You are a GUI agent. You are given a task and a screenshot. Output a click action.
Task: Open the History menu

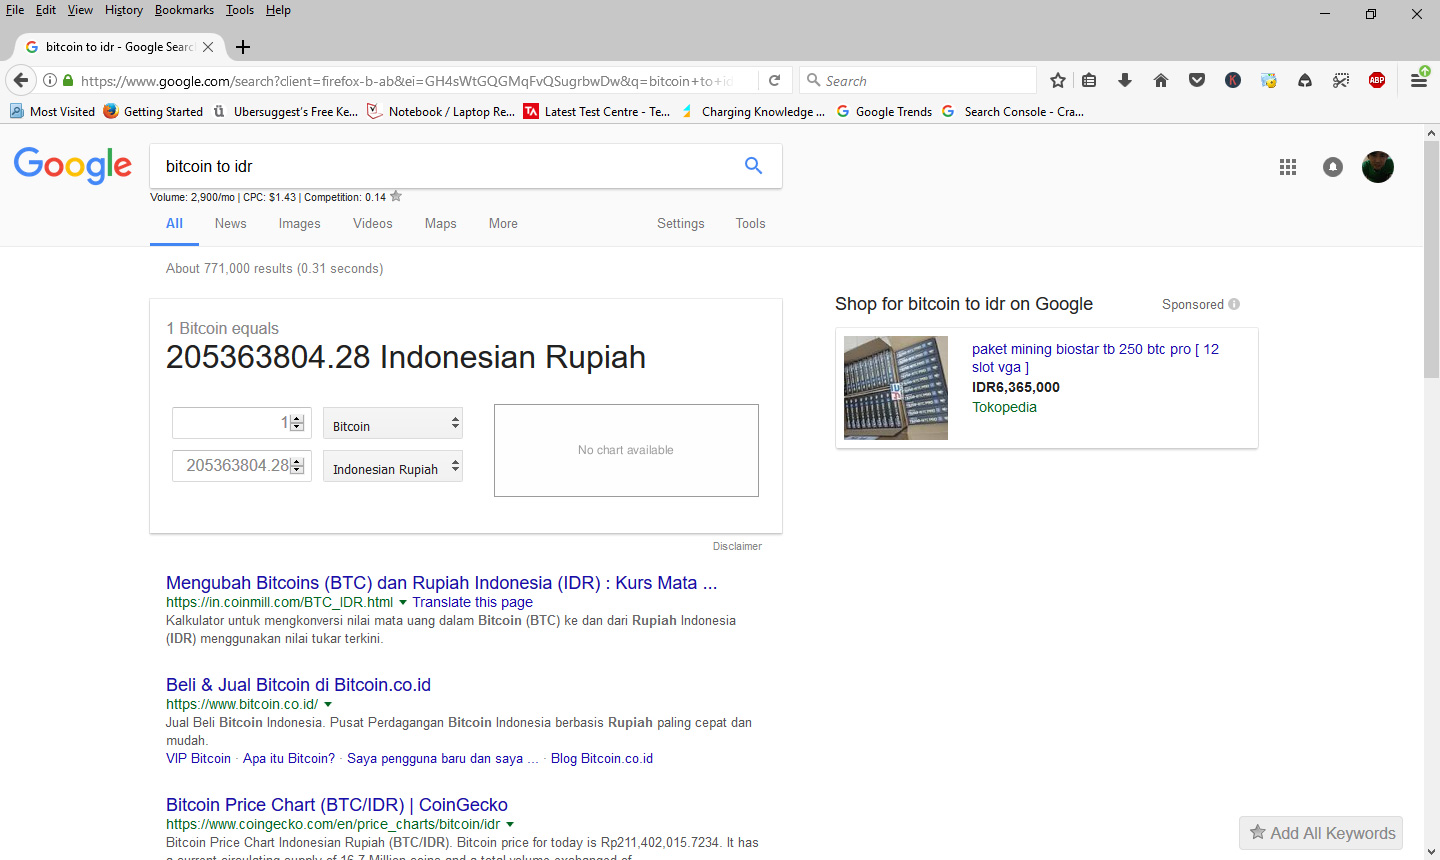[x=124, y=10]
